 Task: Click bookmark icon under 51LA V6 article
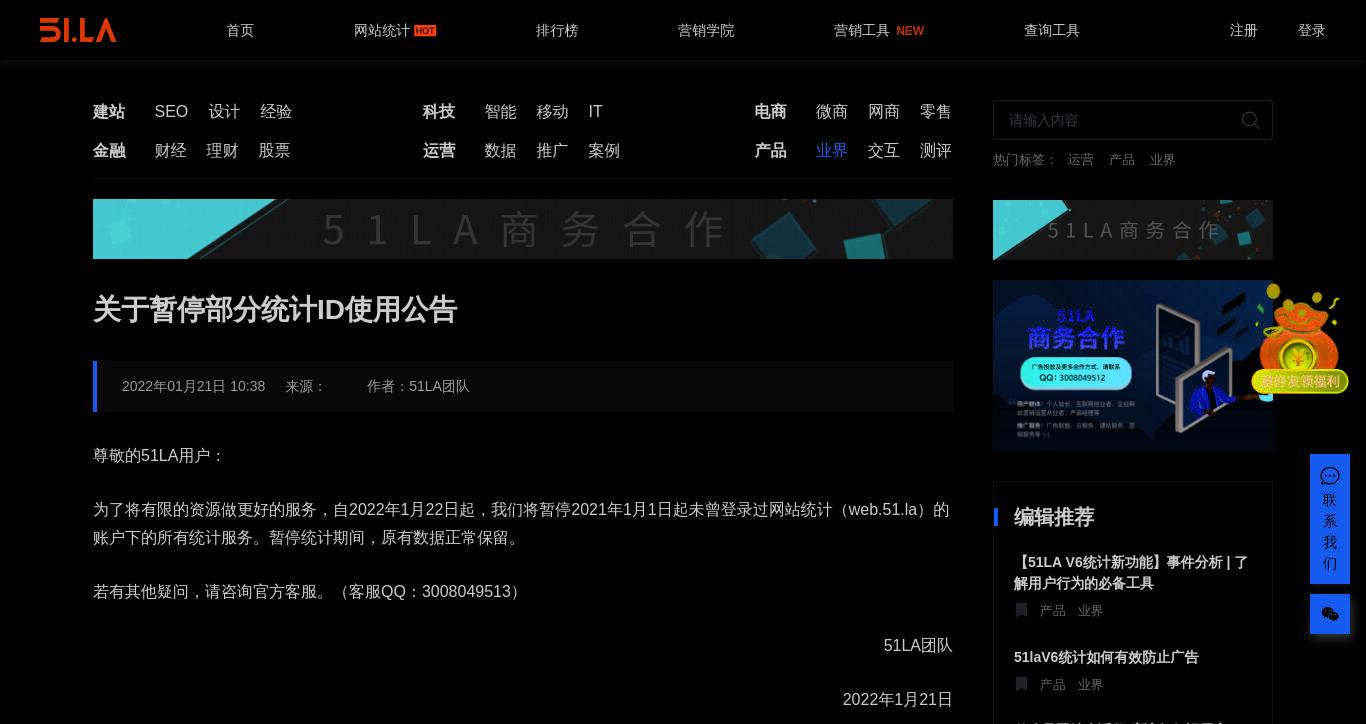(1021, 610)
